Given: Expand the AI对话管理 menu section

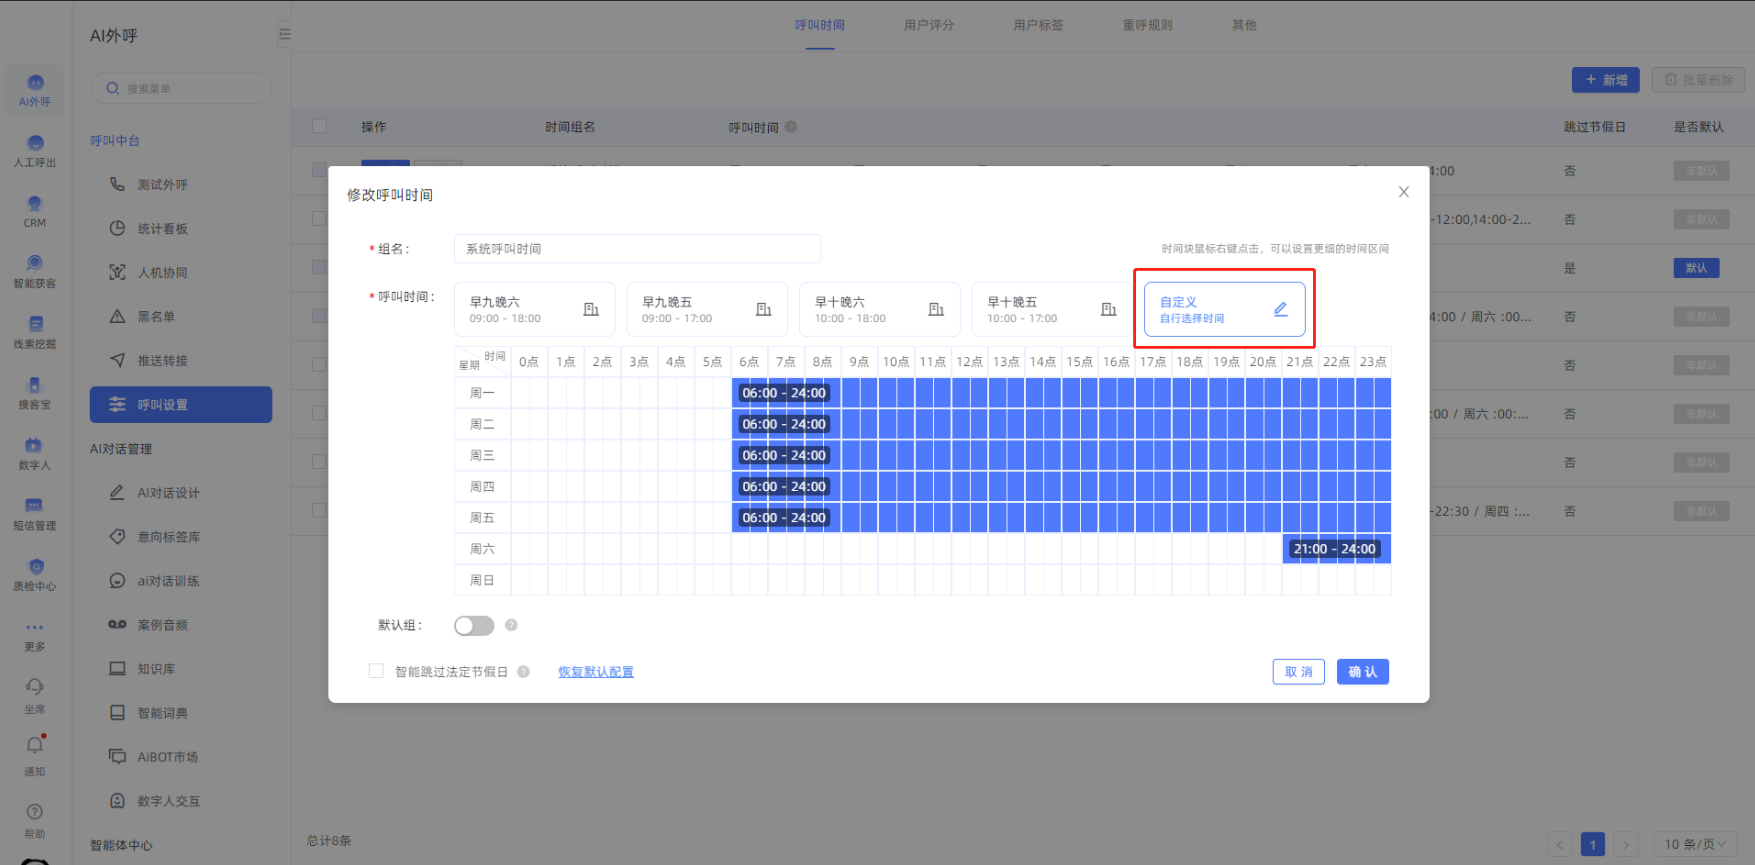Looking at the screenshot, I should pos(121,449).
